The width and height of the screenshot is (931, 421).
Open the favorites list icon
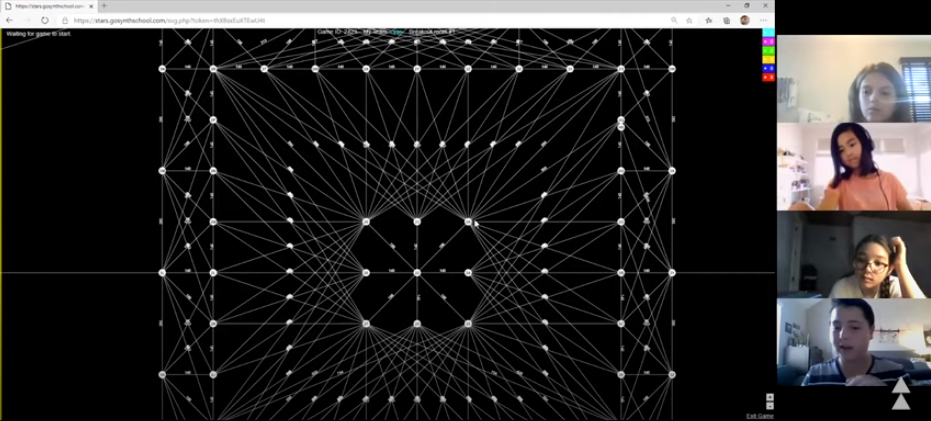[709, 20]
